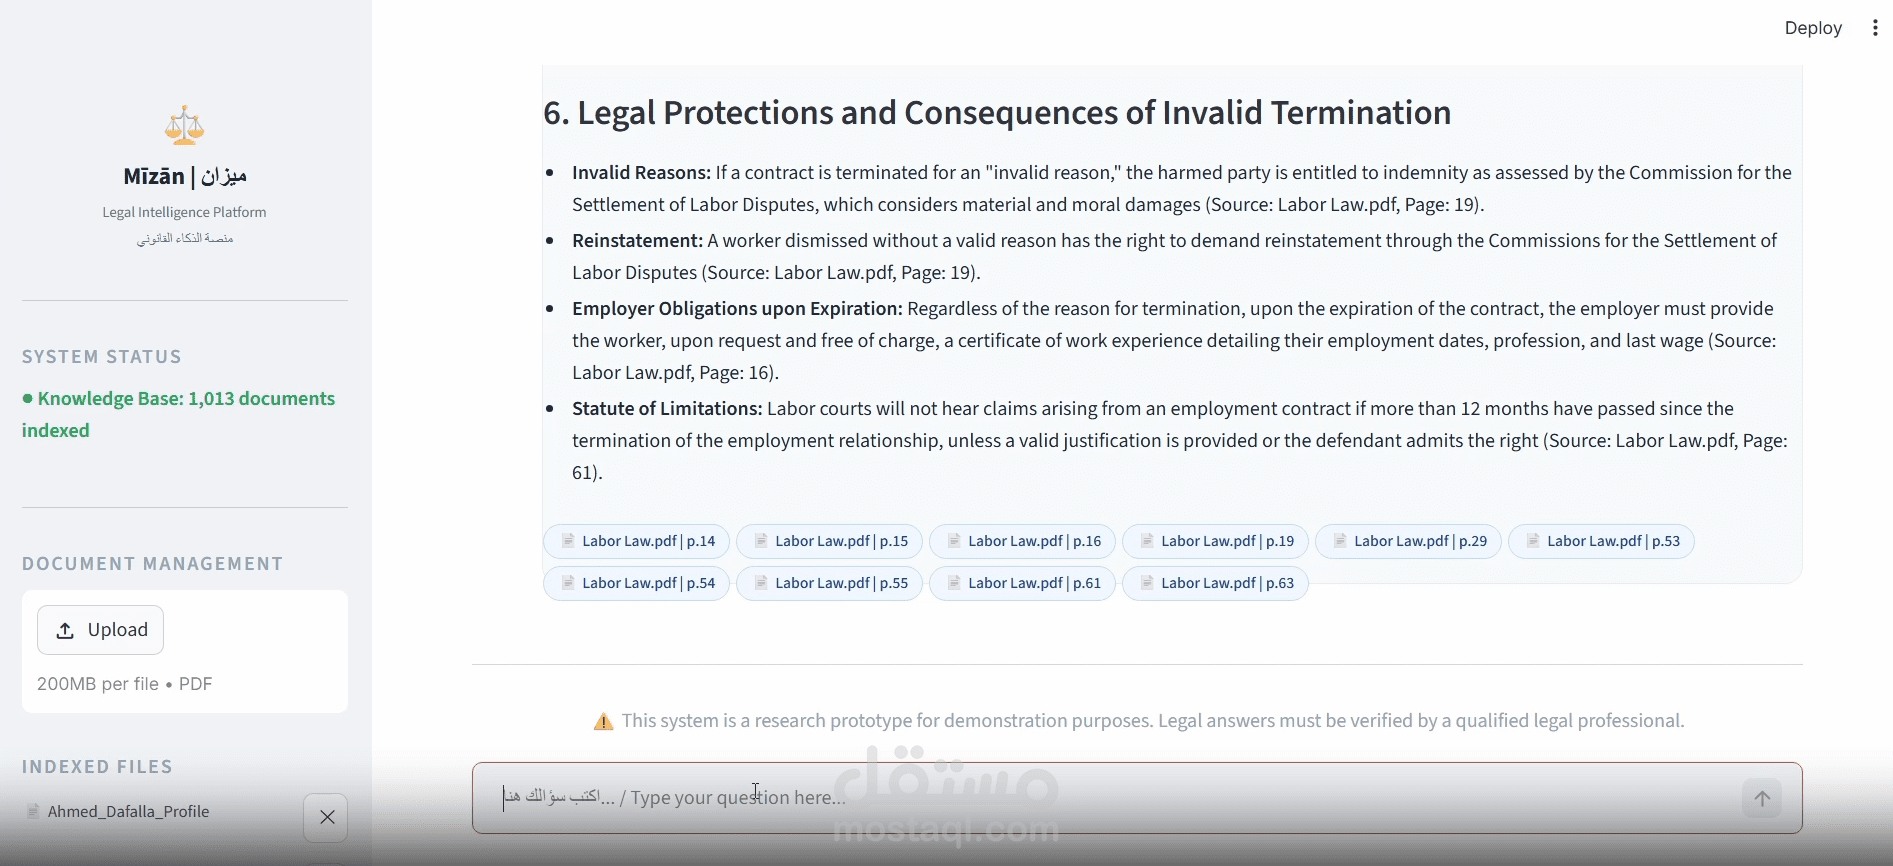Click the document icon on p.16 chip
Image resolution: width=1893 pixels, height=866 pixels.
[x=954, y=541]
